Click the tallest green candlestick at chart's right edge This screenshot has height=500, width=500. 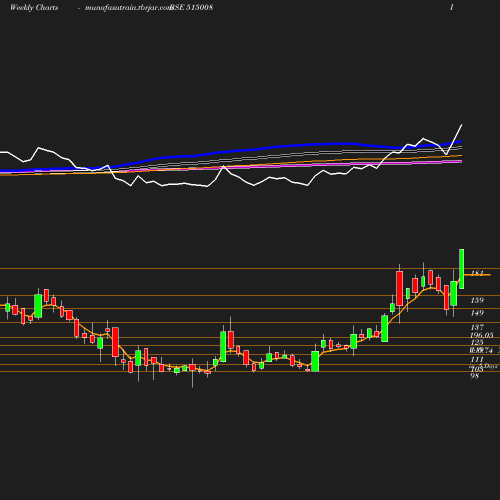pyautogui.click(x=462, y=269)
